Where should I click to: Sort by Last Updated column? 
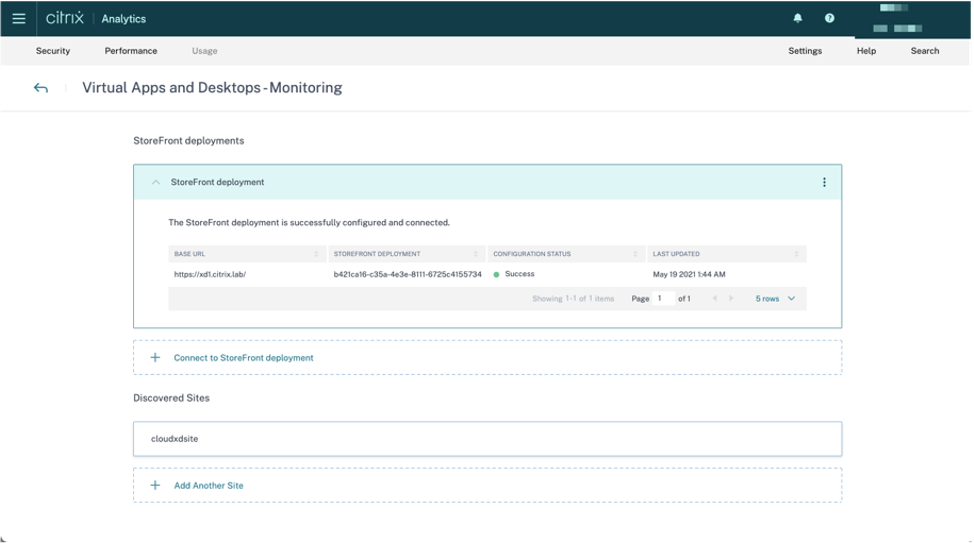point(797,254)
